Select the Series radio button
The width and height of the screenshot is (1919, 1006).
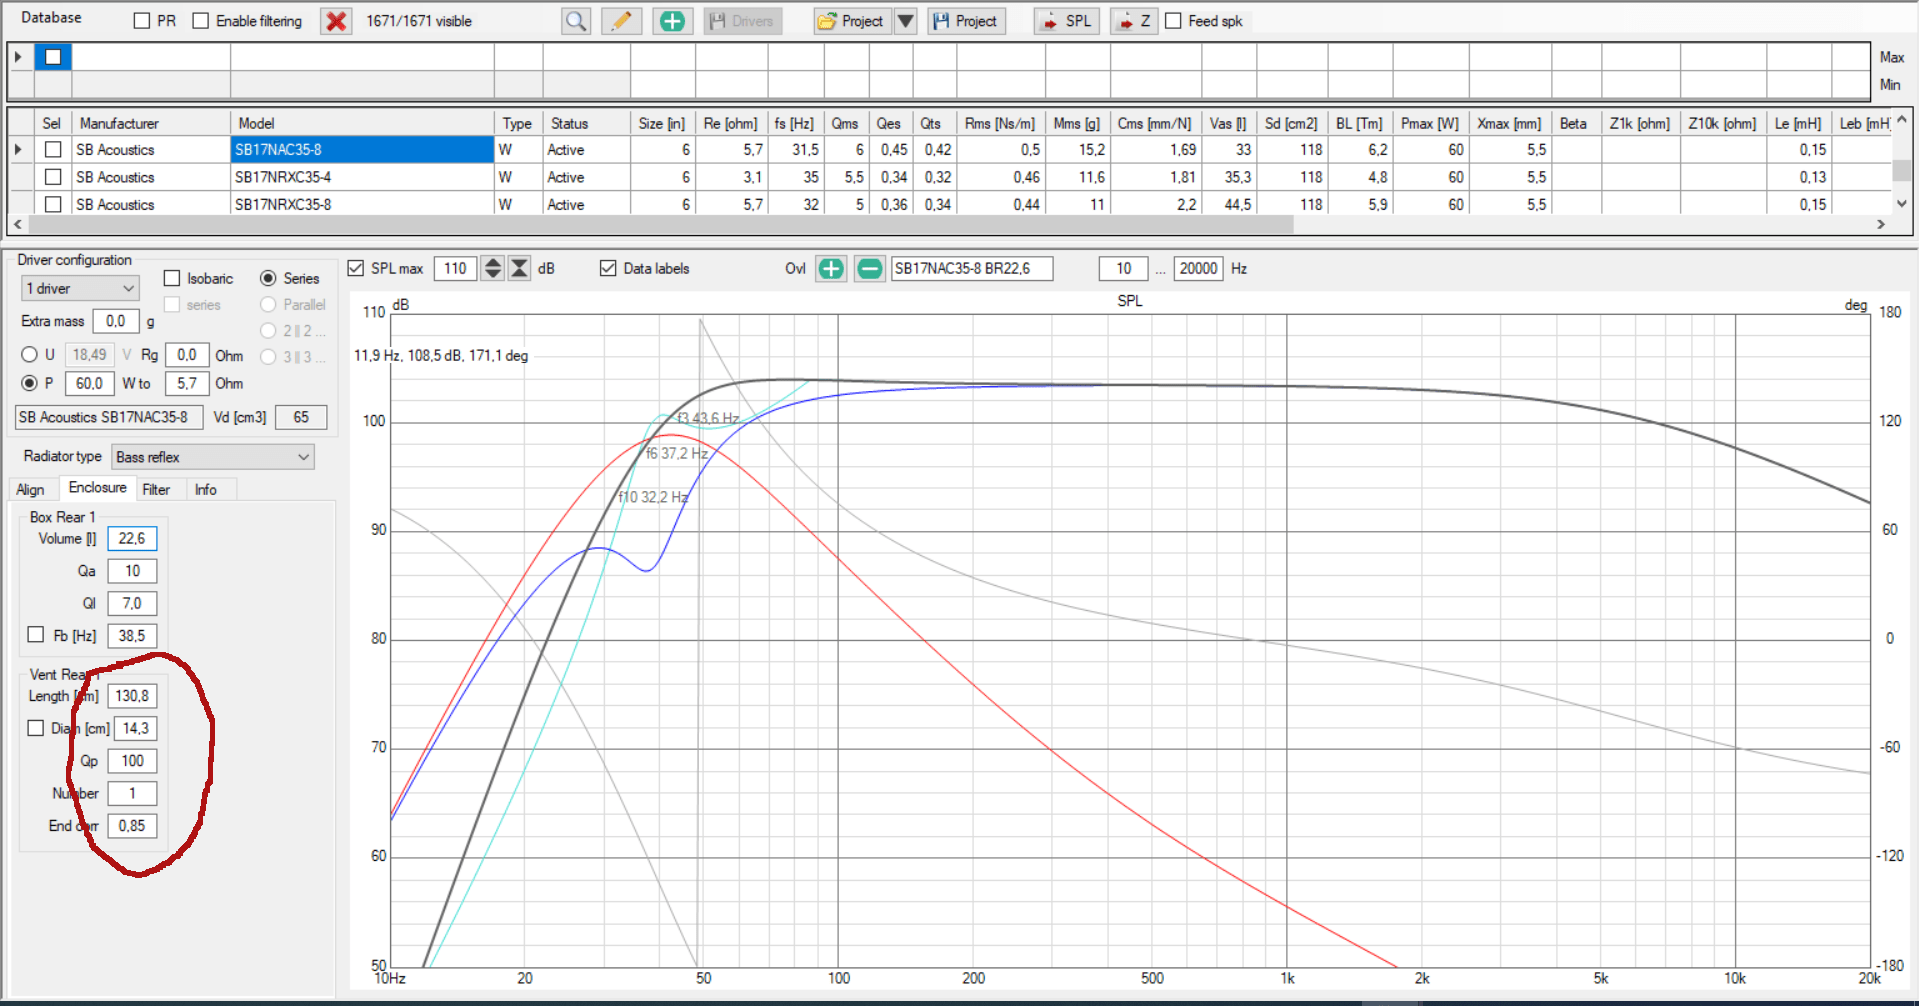[x=268, y=278]
